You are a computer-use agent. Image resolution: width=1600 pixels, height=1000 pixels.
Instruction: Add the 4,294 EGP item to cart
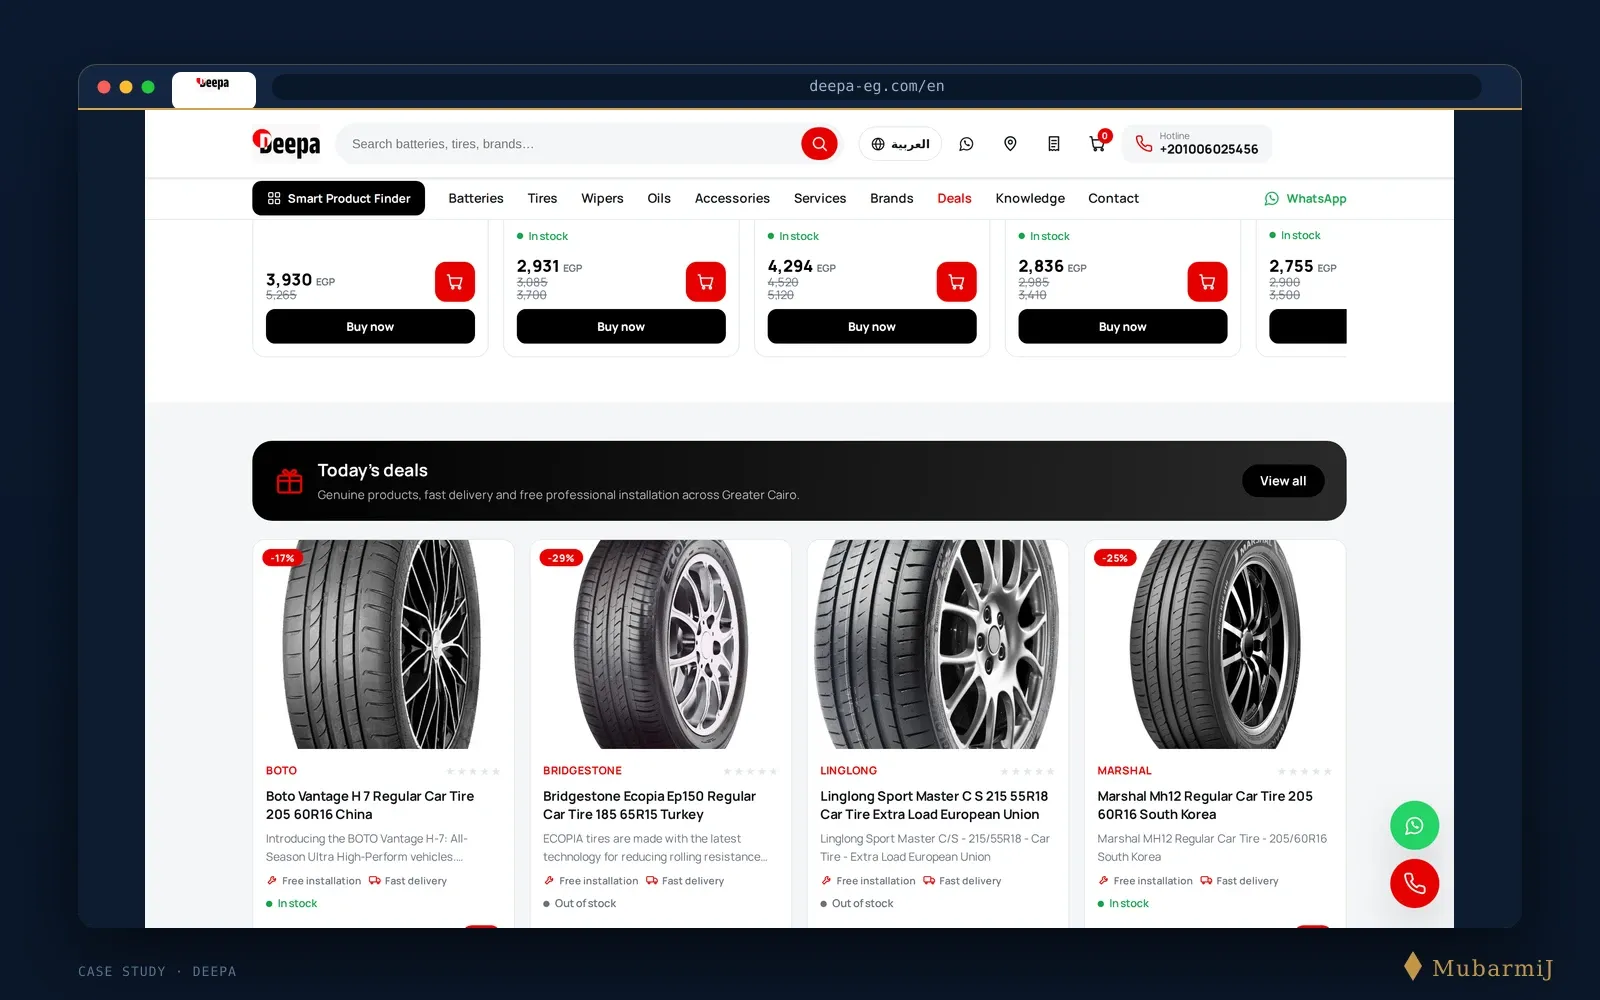click(x=957, y=282)
